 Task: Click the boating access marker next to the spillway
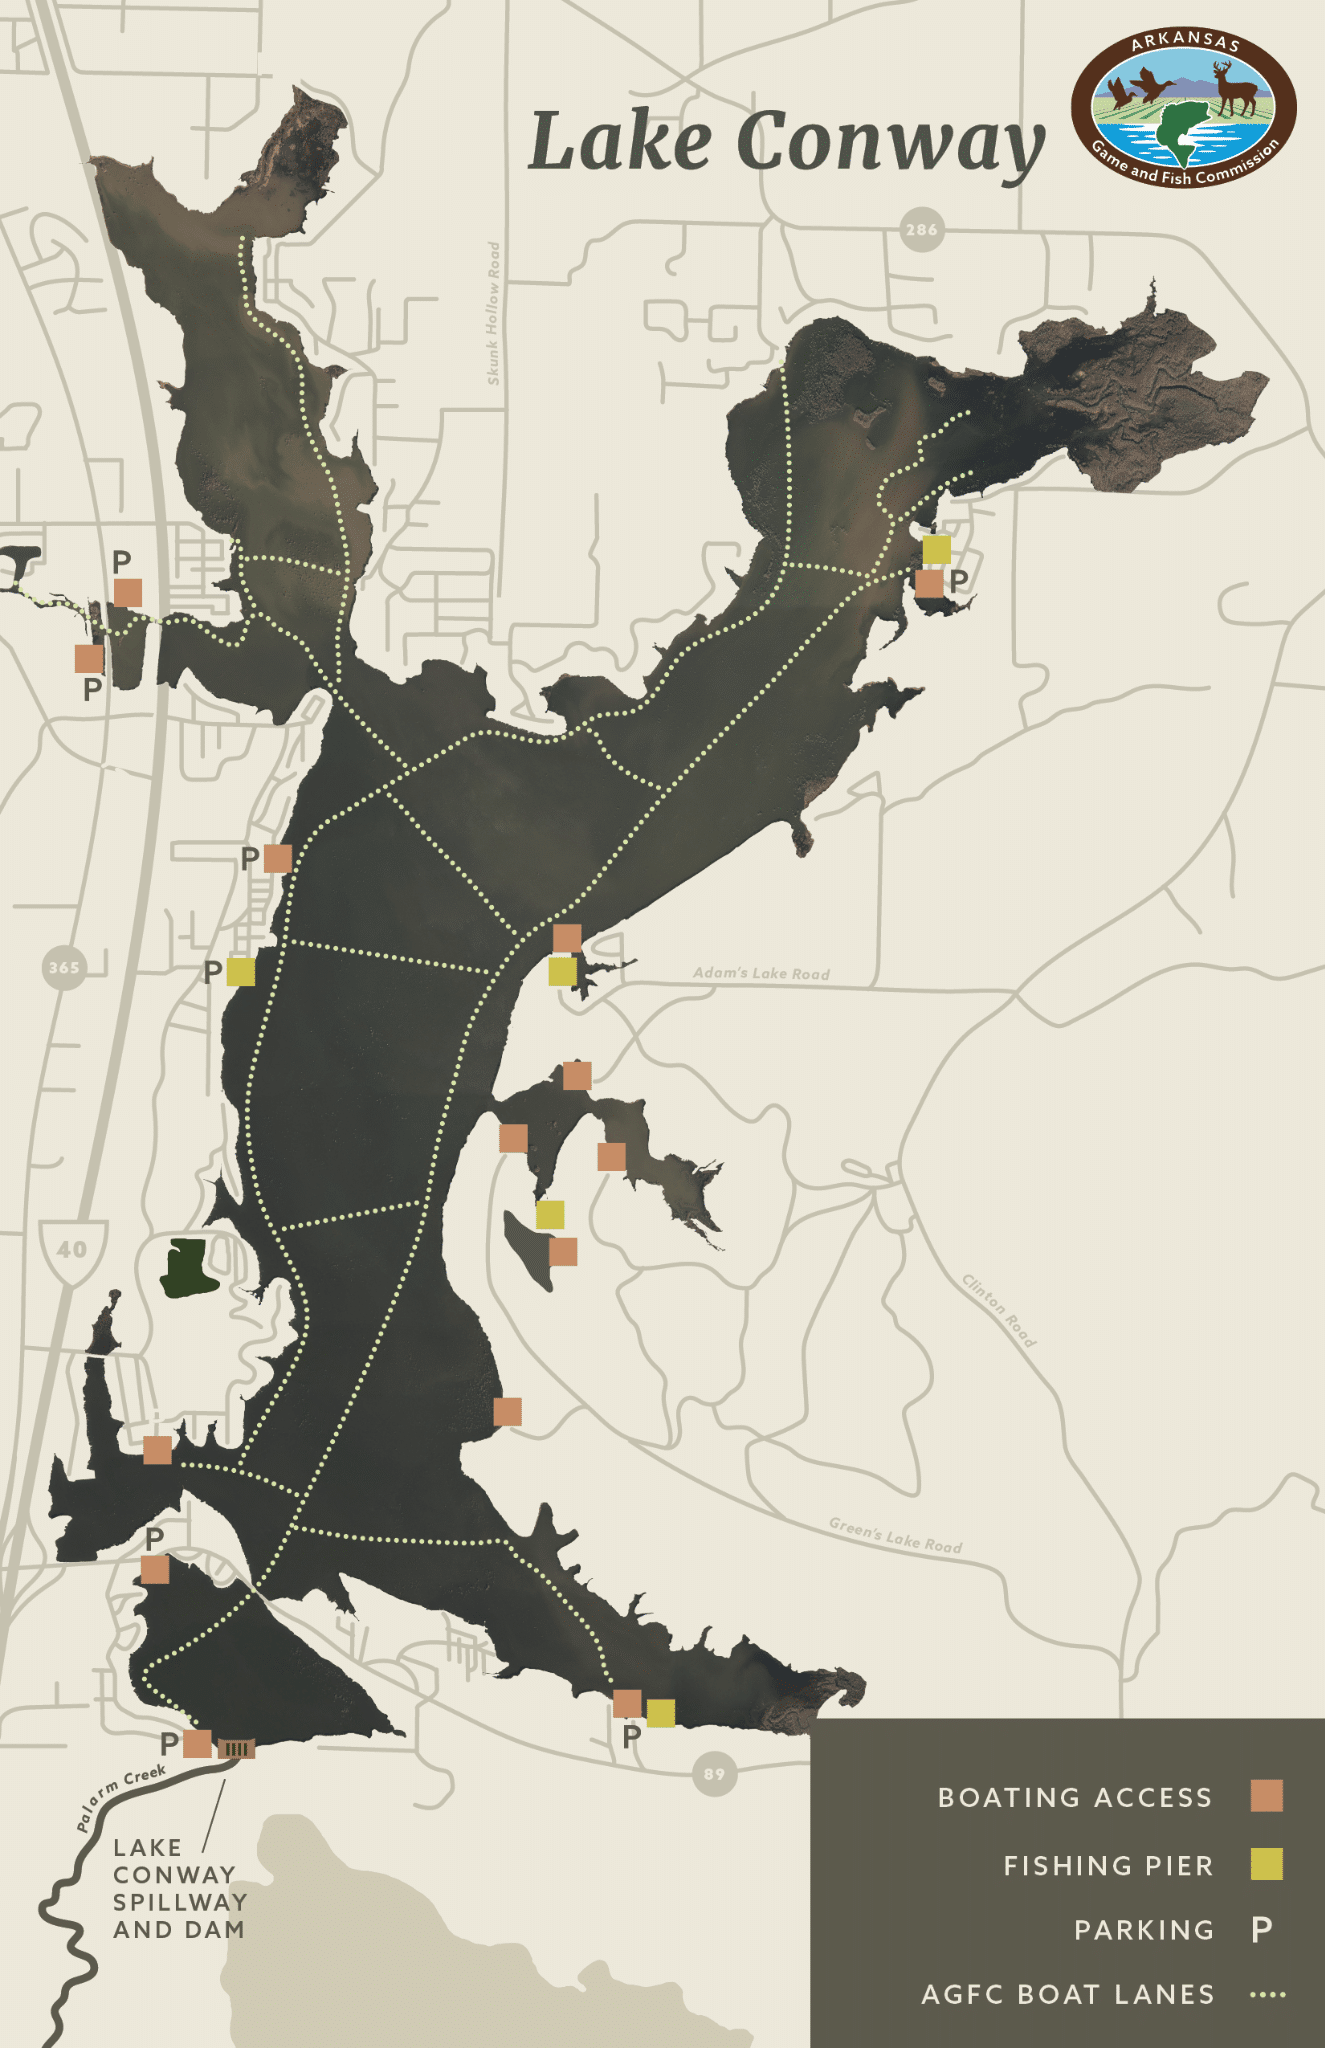click(198, 1743)
